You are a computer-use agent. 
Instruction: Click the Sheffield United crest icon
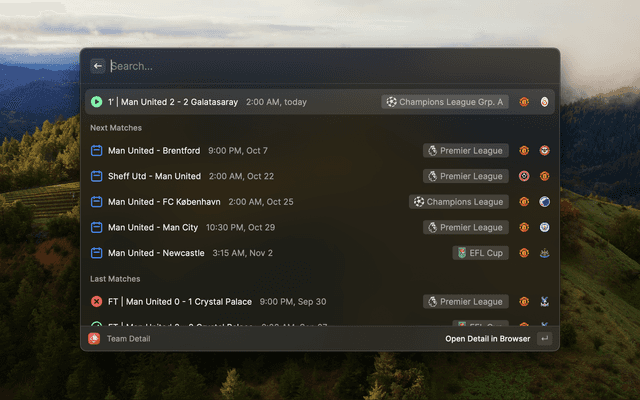pyautogui.click(x=524, y=176)
